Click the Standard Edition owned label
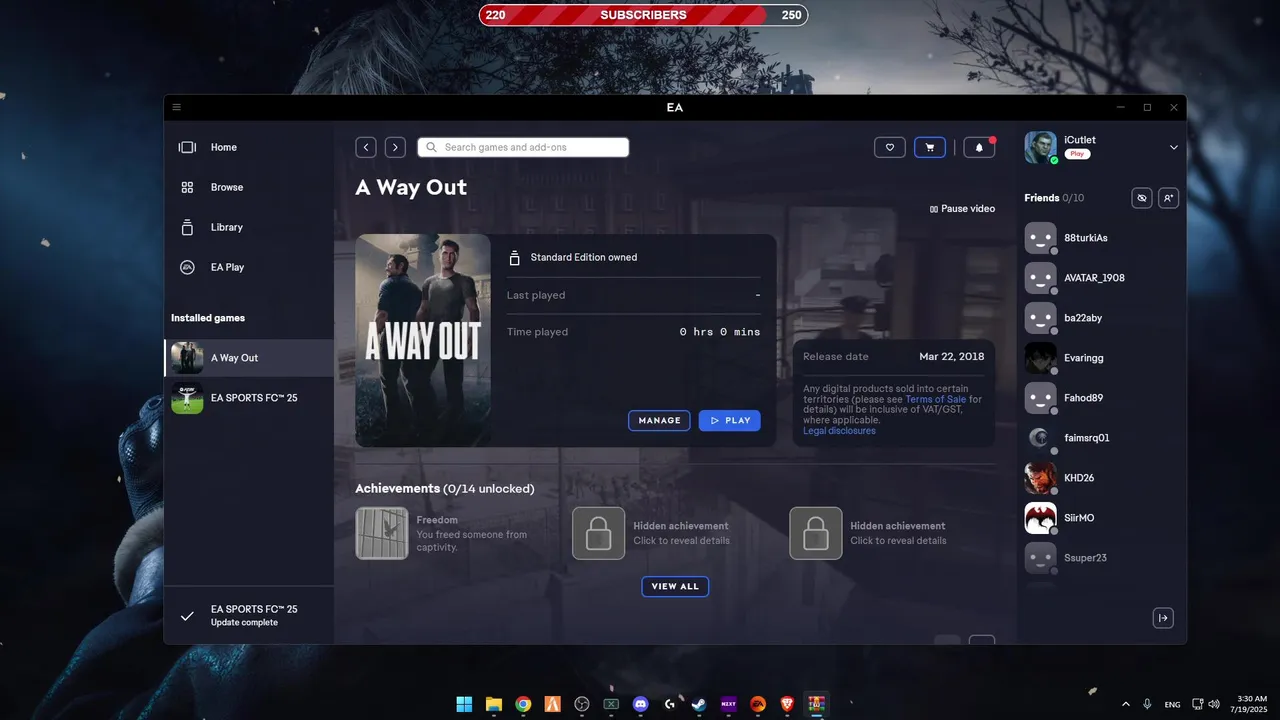The width and height of the screenshot is (1280, 720). tap(583, 258)
